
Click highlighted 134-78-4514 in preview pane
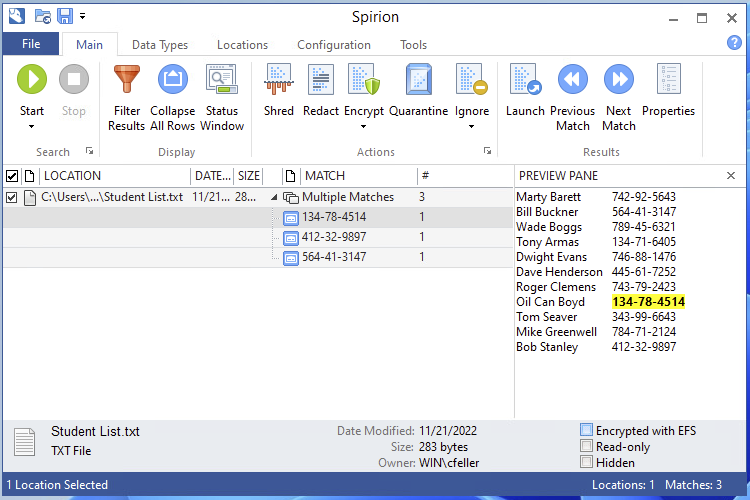[648, 302]
